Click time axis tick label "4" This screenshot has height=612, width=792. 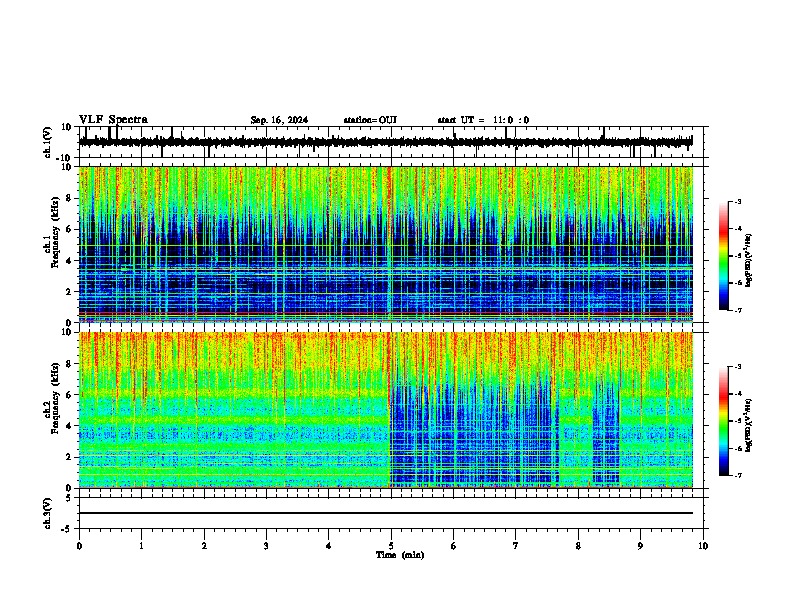coord(329,546)
